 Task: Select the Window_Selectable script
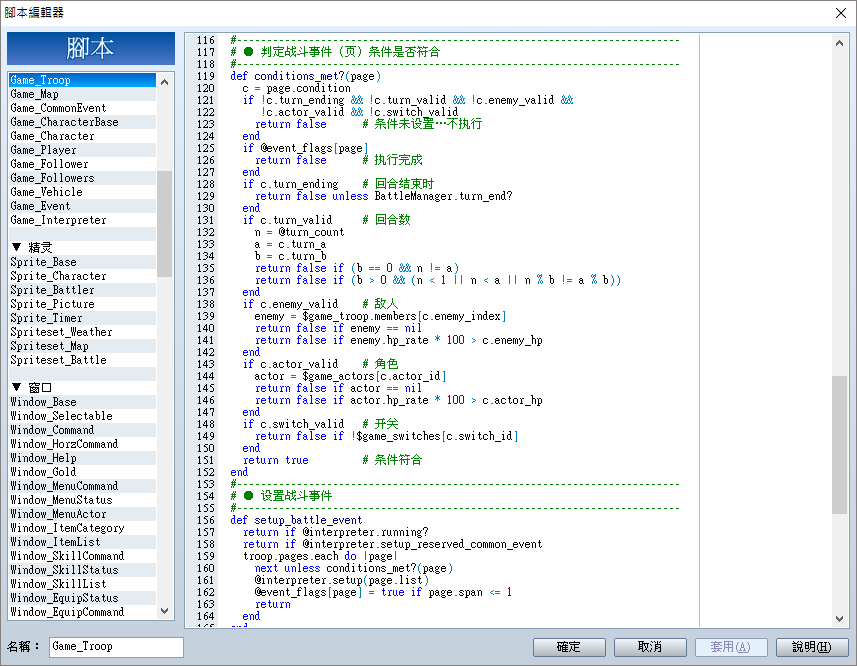[x=82, y=416]
